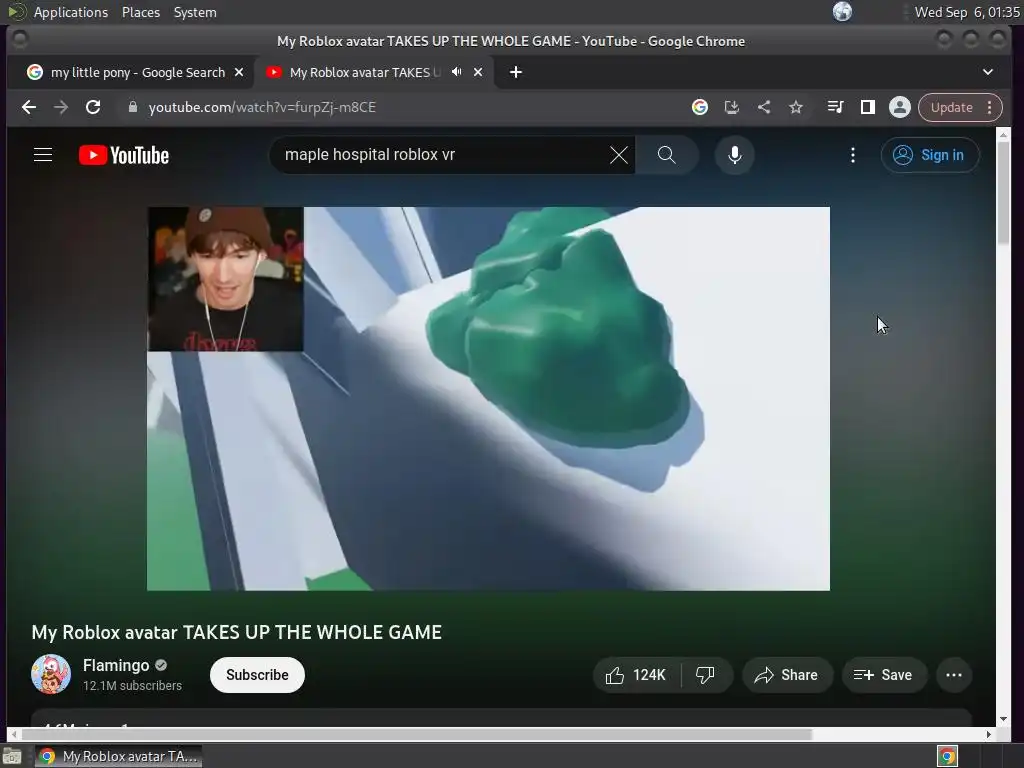Click the browser forward arrow
The height and width of the screenshot is (768, 1024).
point(61,107)
